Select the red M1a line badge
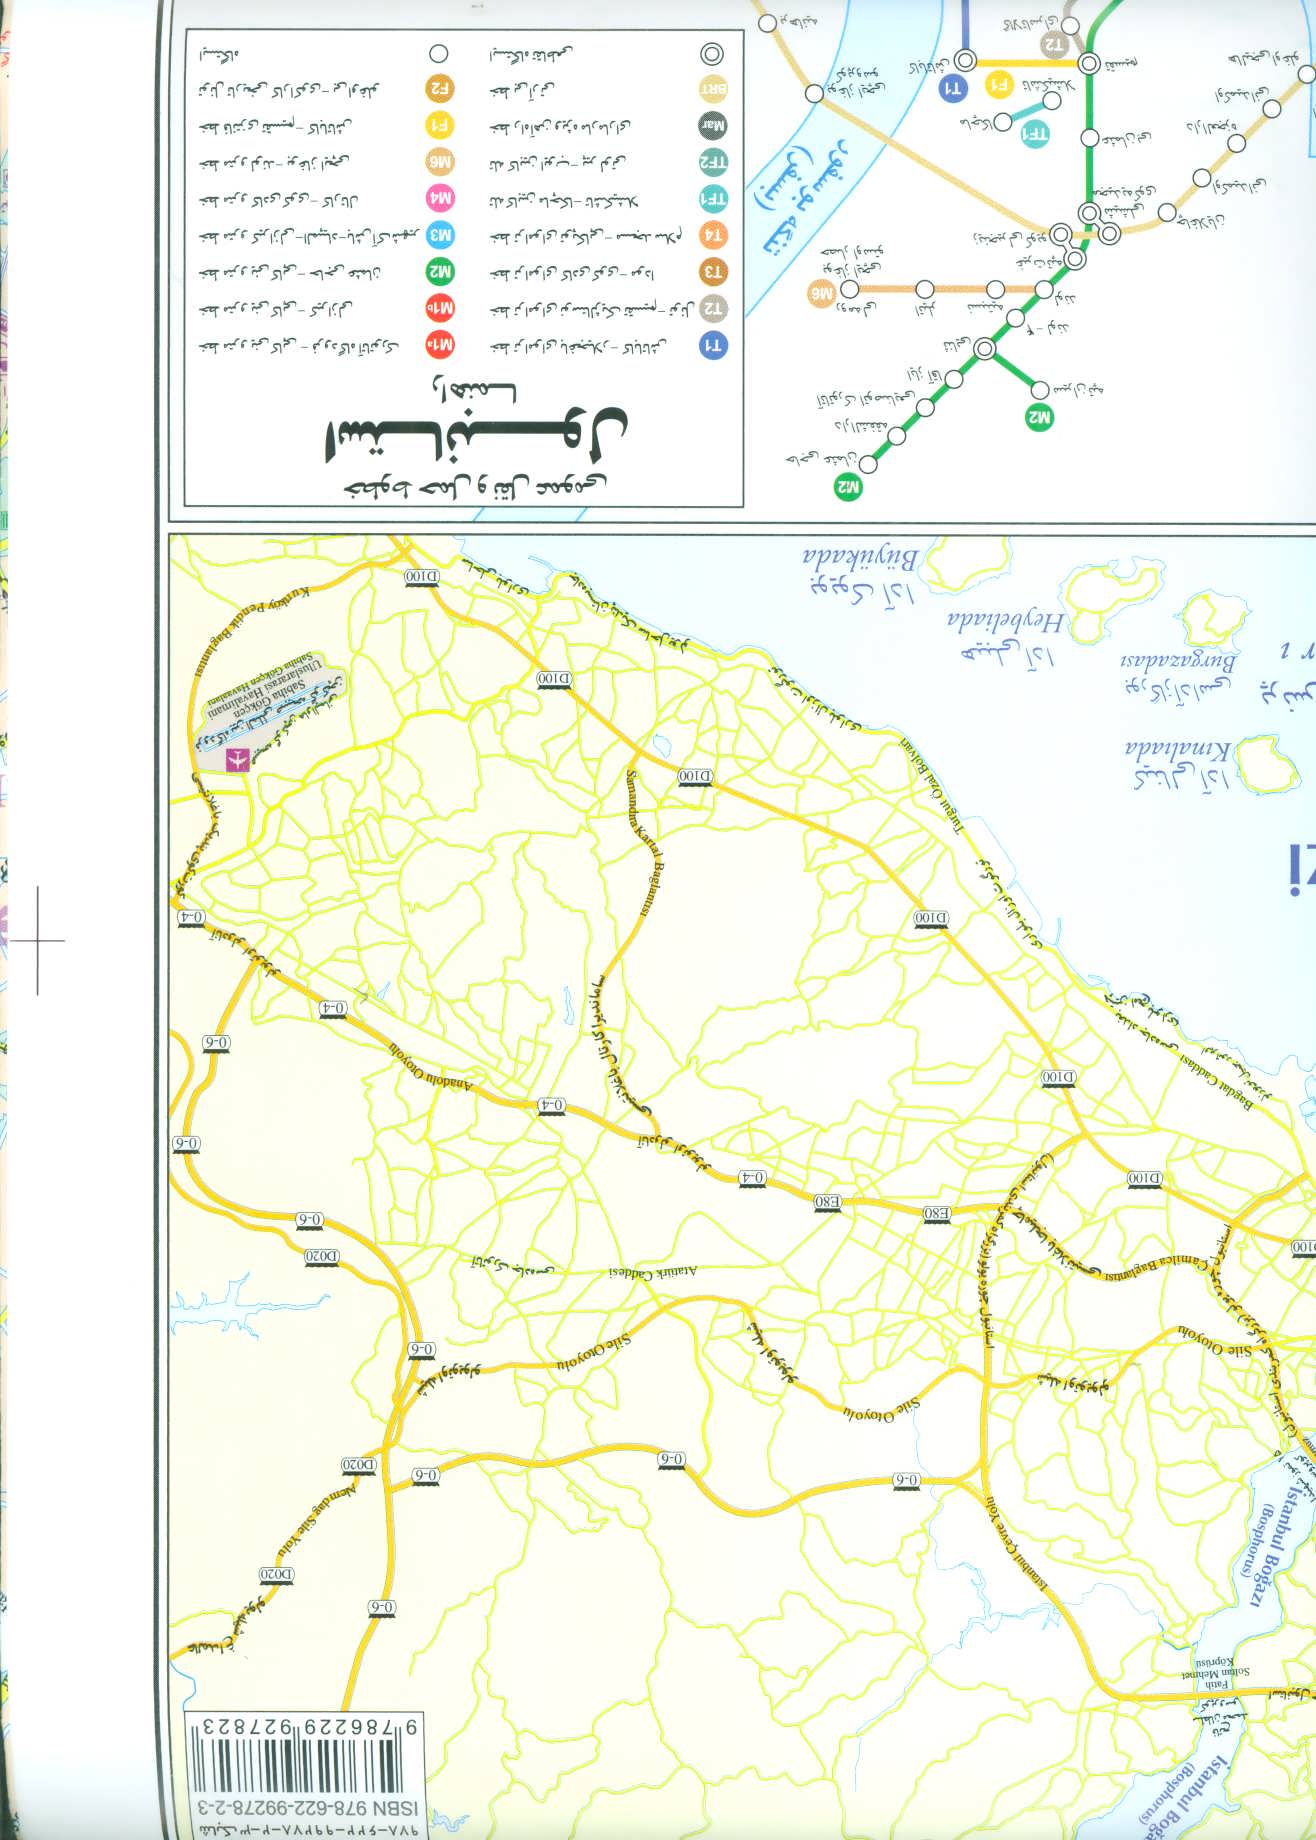 pos(440,345)
